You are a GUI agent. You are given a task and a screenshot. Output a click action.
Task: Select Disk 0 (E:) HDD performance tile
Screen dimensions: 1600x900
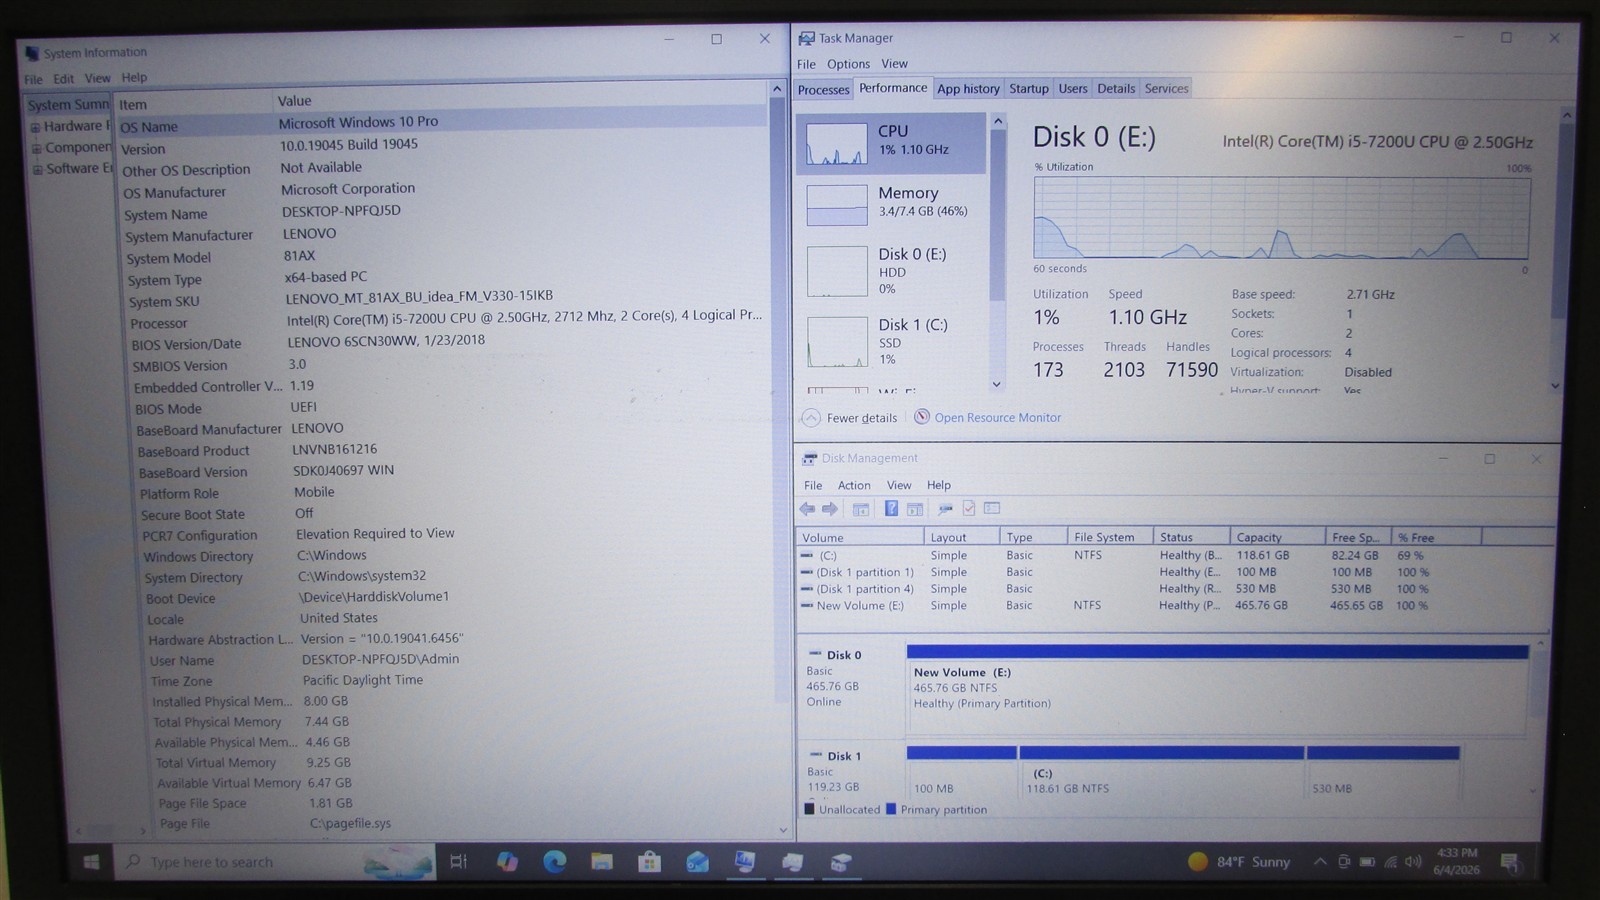891,270
